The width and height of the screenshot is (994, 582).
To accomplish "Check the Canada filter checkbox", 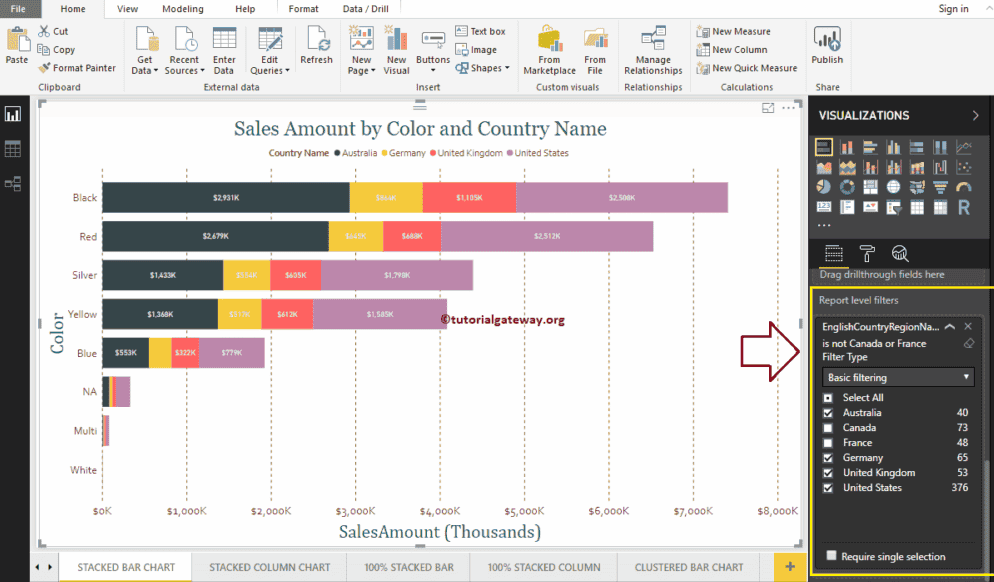I will point(828,427).
